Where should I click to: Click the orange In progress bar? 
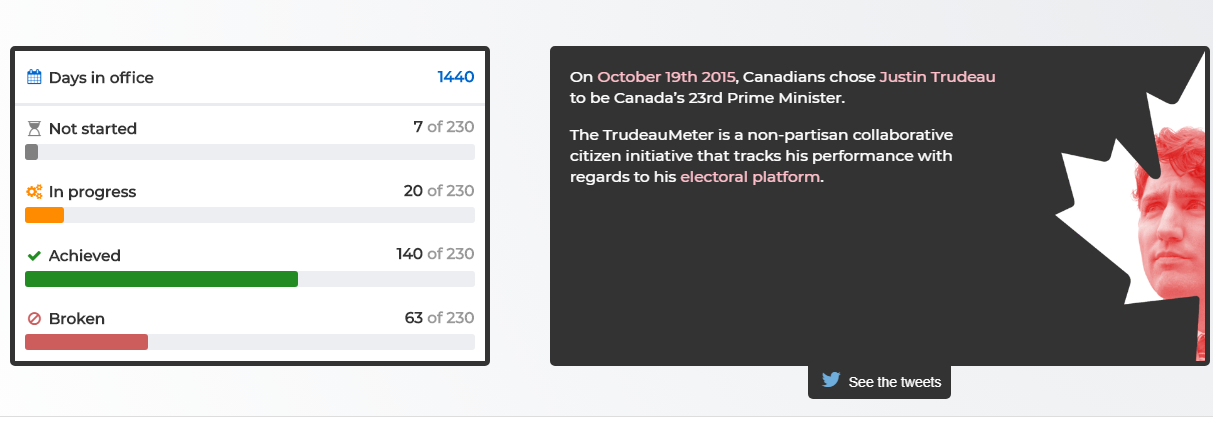pyautogui.click(x=44, y=215)
